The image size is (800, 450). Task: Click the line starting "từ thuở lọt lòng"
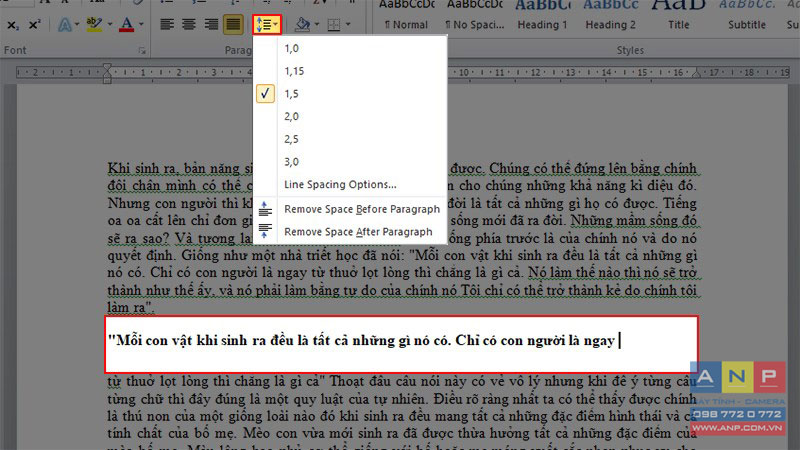[402, 382]
